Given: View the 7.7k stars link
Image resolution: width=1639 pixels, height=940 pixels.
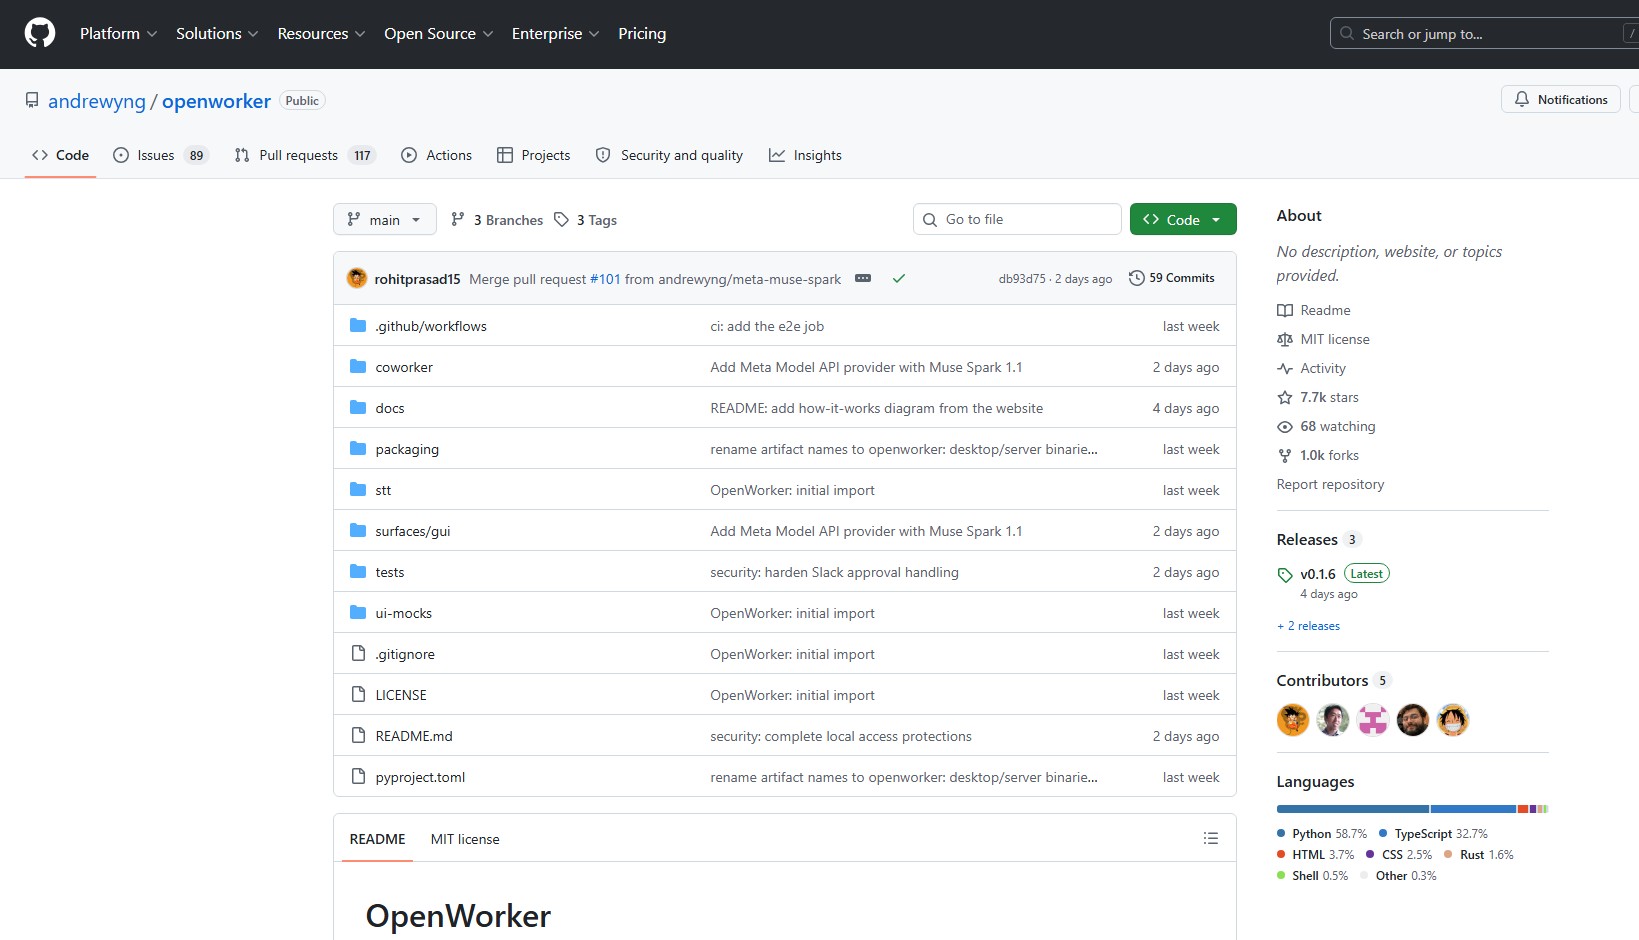Looking at the screenshot, I should coord(1318,397).
